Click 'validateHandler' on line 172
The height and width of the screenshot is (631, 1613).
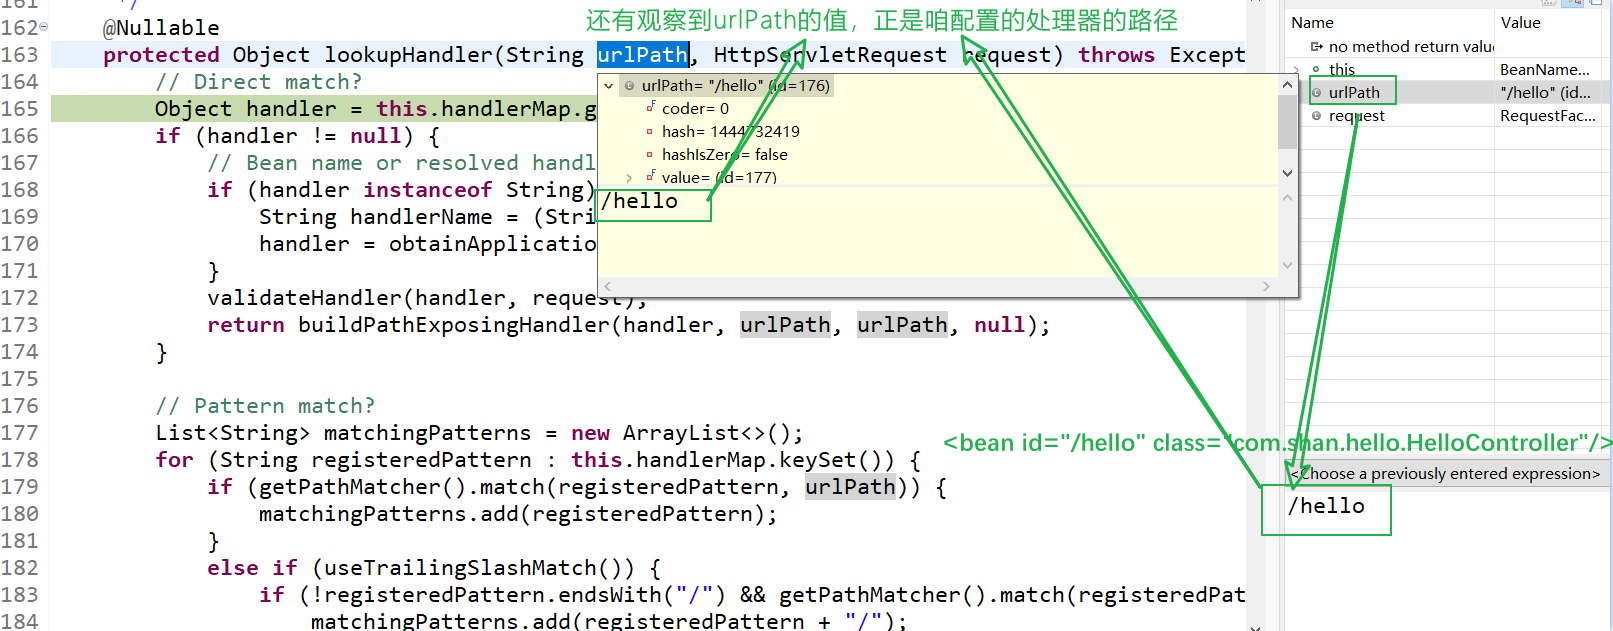click(305, 298)
